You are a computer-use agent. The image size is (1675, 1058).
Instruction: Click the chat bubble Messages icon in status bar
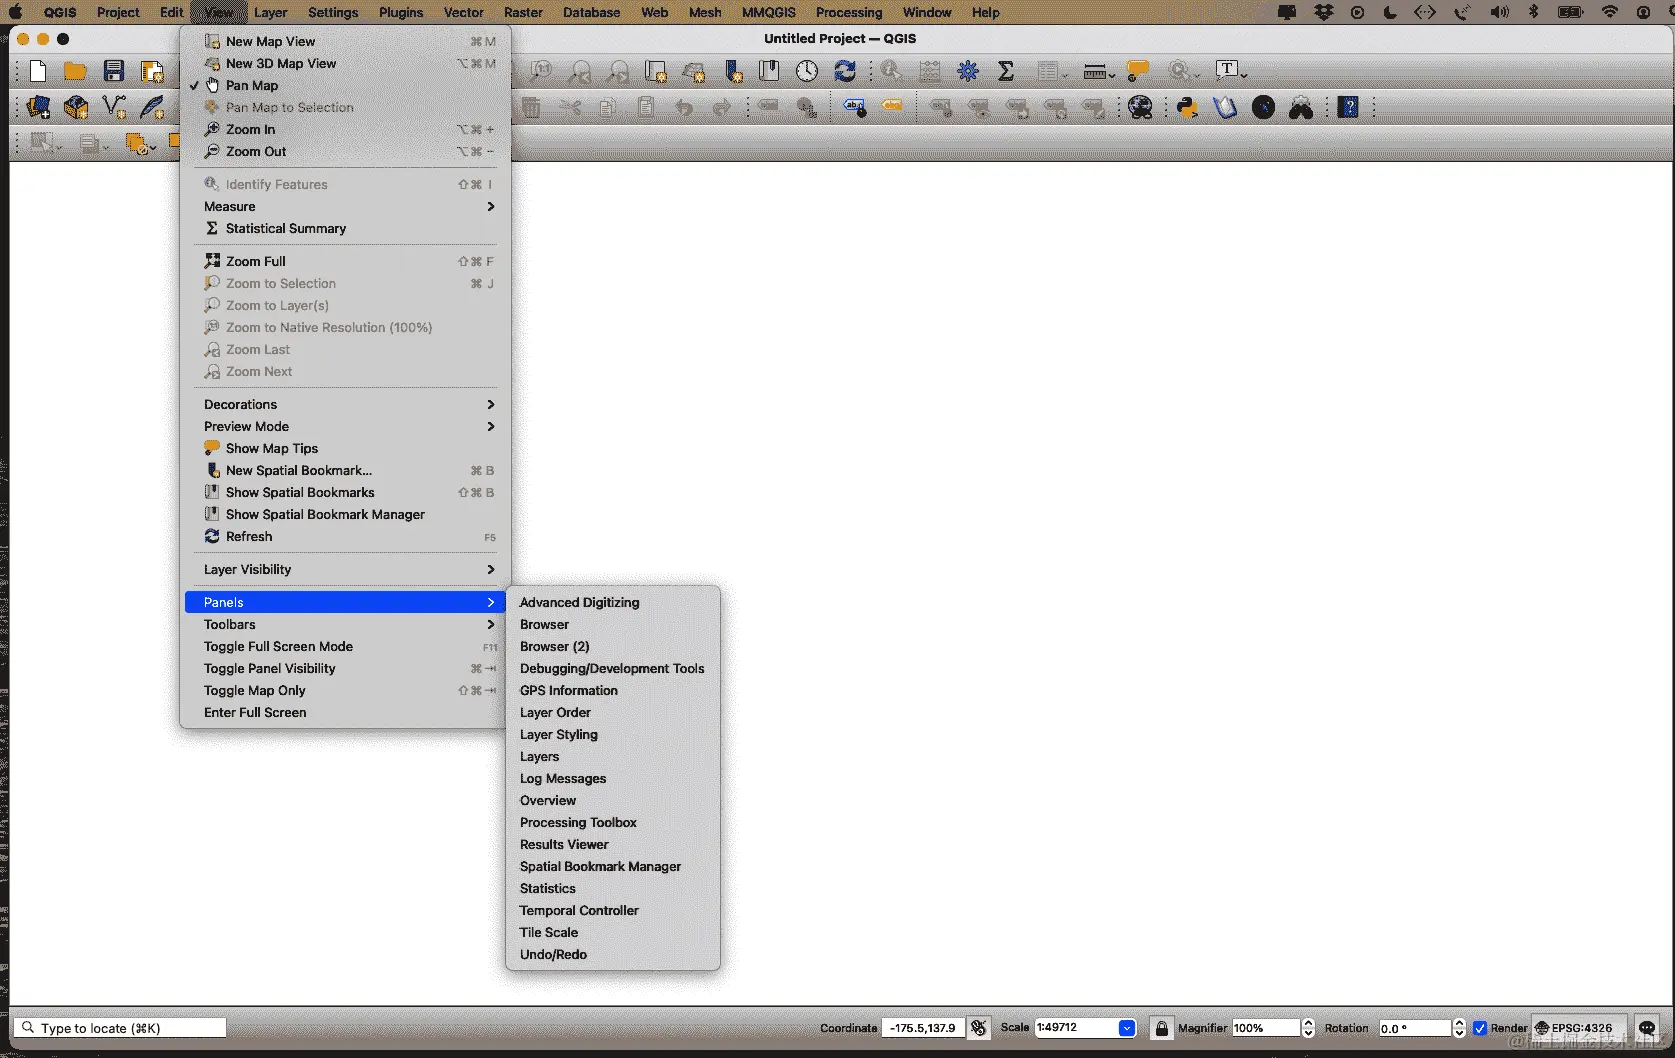[x=1647, y=1028]
